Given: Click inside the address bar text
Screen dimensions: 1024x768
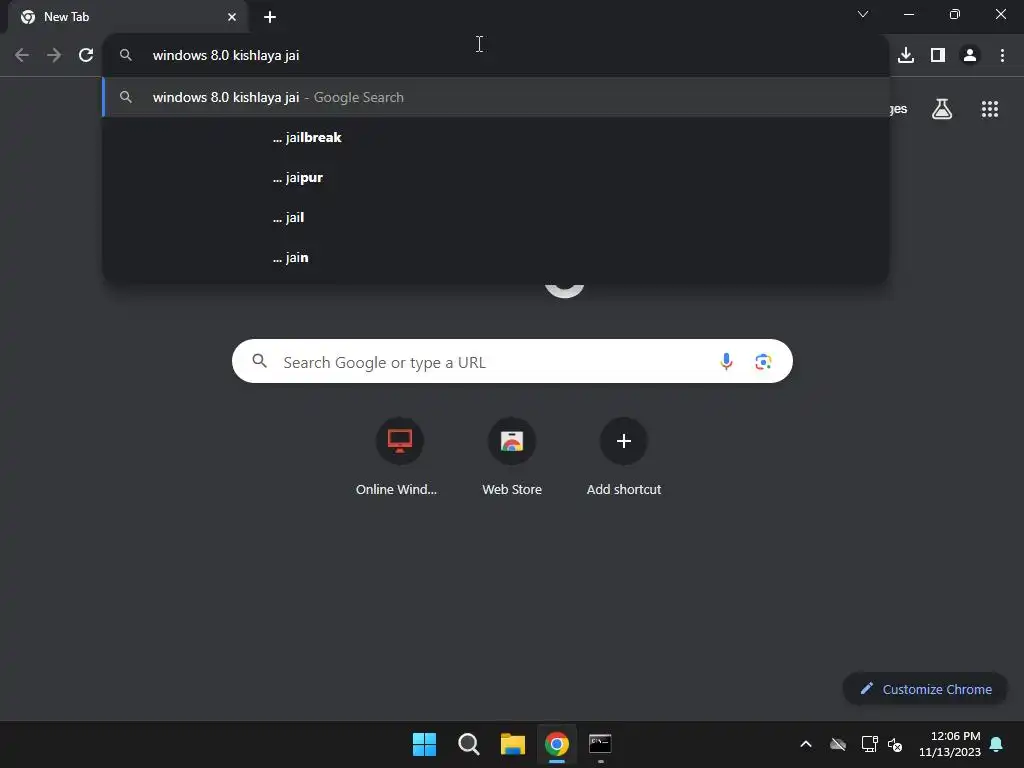Looking at the screenshot, I should (x=226, y=56).
